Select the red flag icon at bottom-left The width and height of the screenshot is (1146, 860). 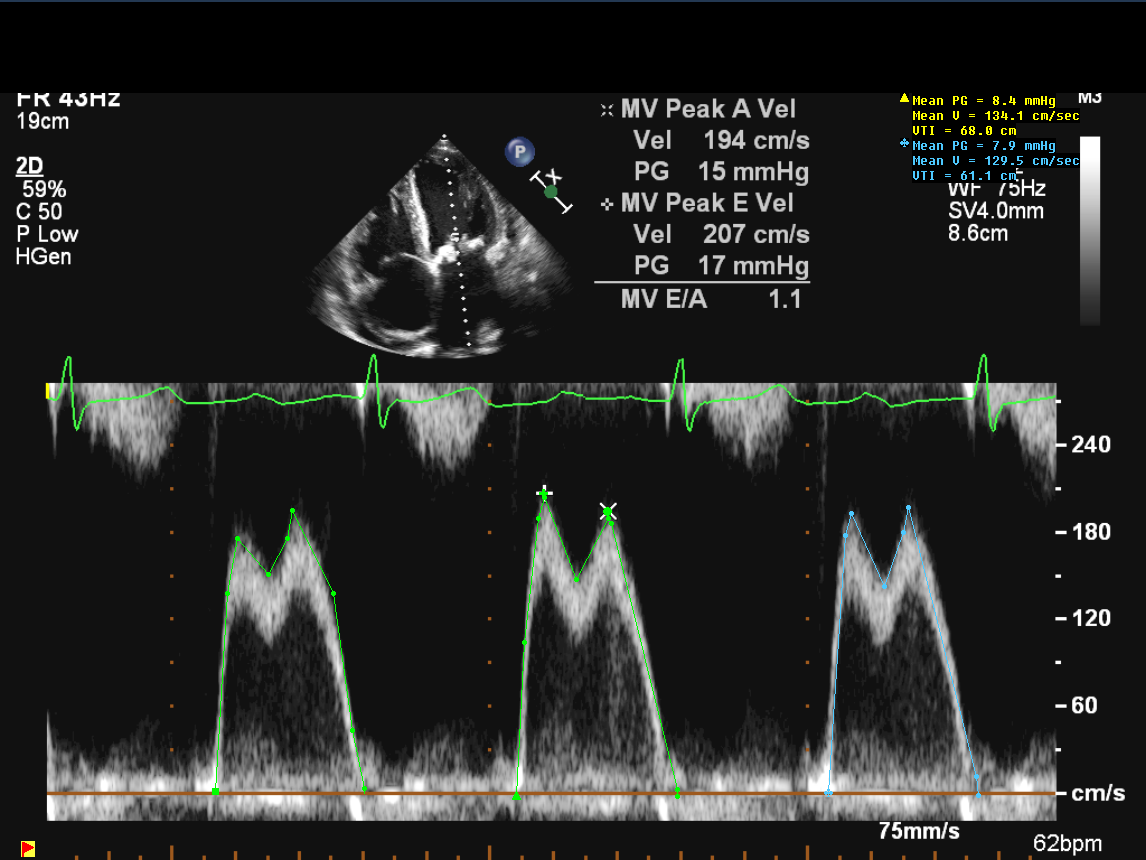click(x=28, y=849)
